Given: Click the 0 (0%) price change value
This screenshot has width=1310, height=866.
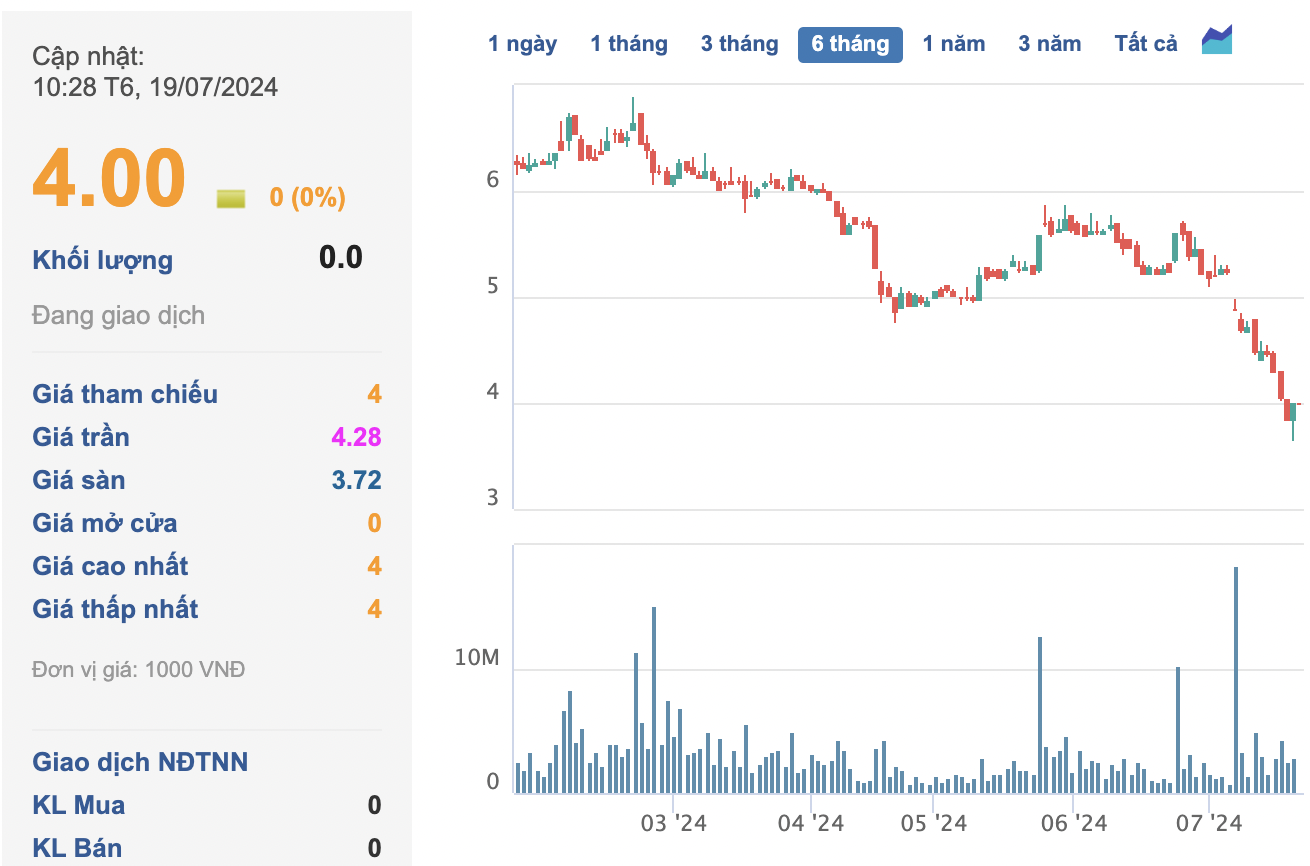Looking at the screenshot, I should click(307, 197).
